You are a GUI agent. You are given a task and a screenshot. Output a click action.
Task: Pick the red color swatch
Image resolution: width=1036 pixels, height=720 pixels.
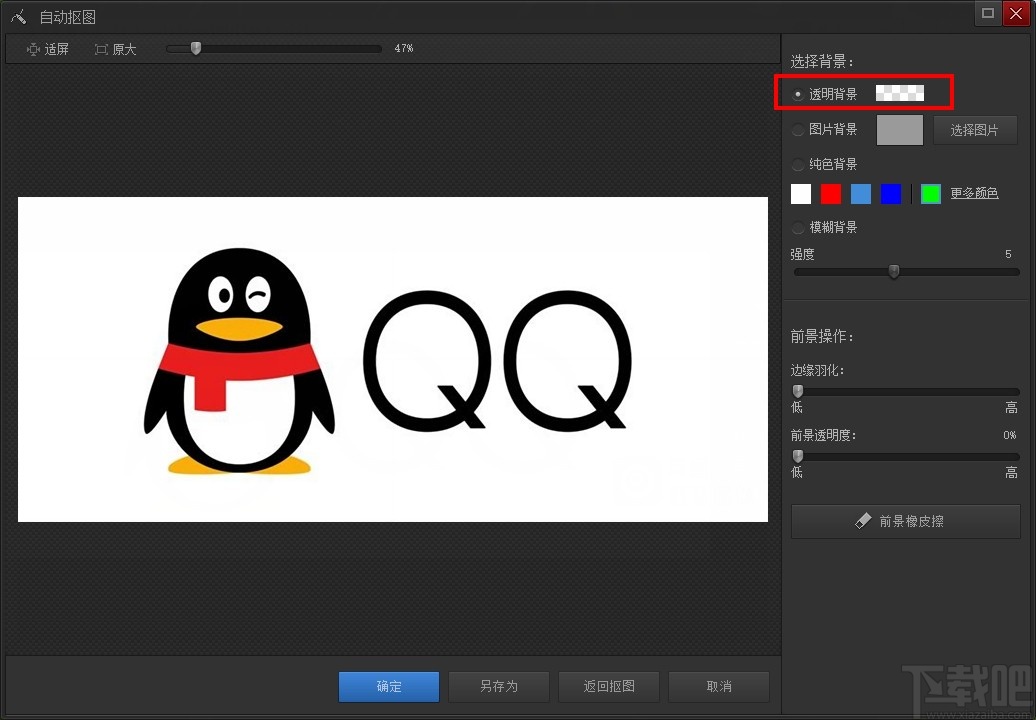point(831,194)
